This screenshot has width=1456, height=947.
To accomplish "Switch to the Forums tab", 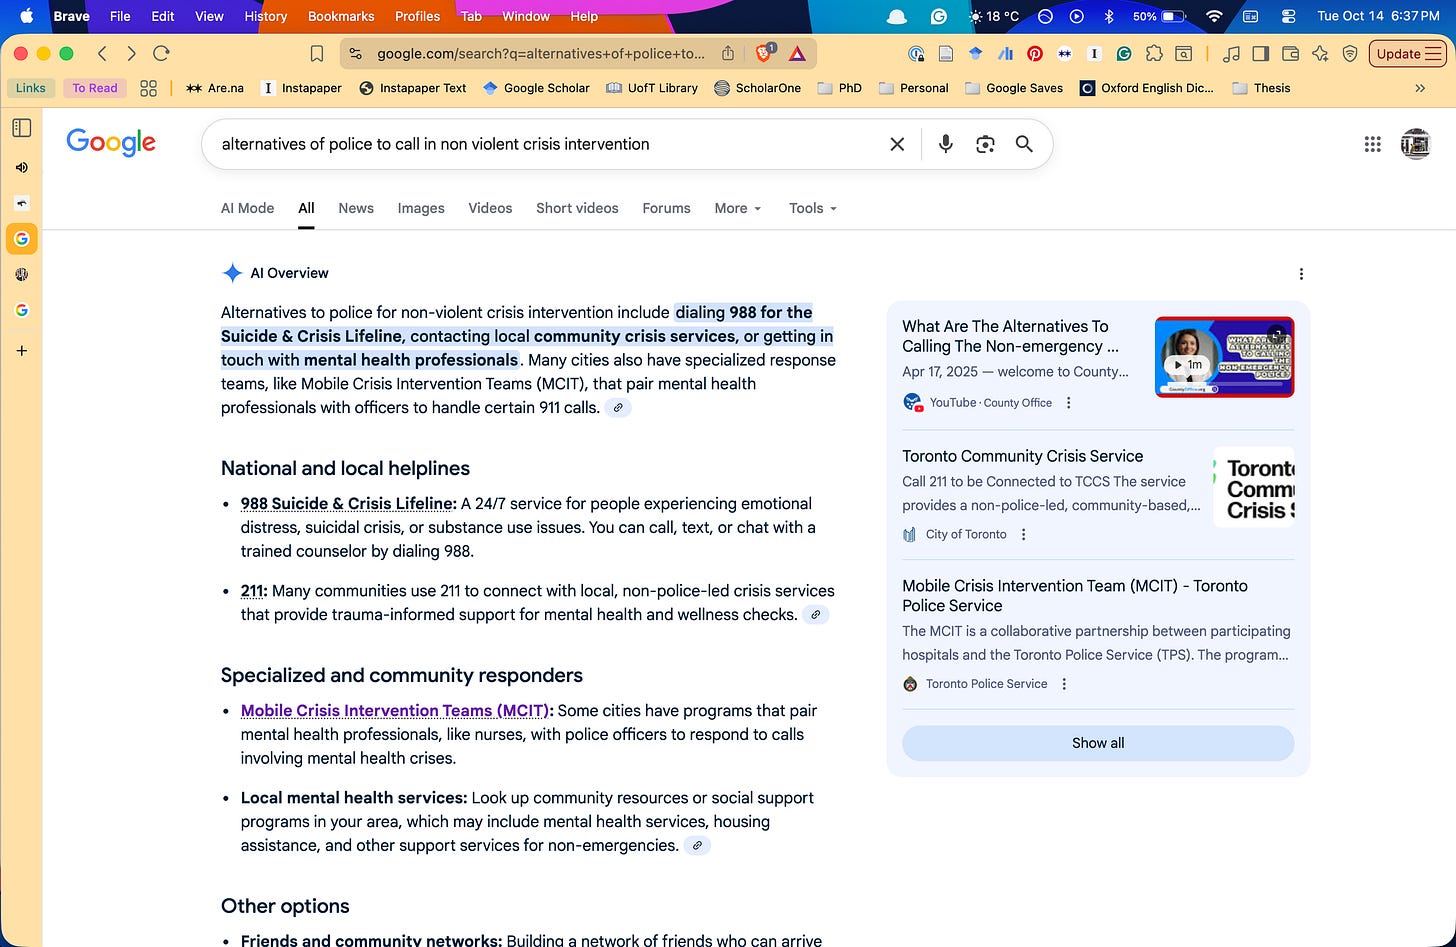I will point(666,208).
